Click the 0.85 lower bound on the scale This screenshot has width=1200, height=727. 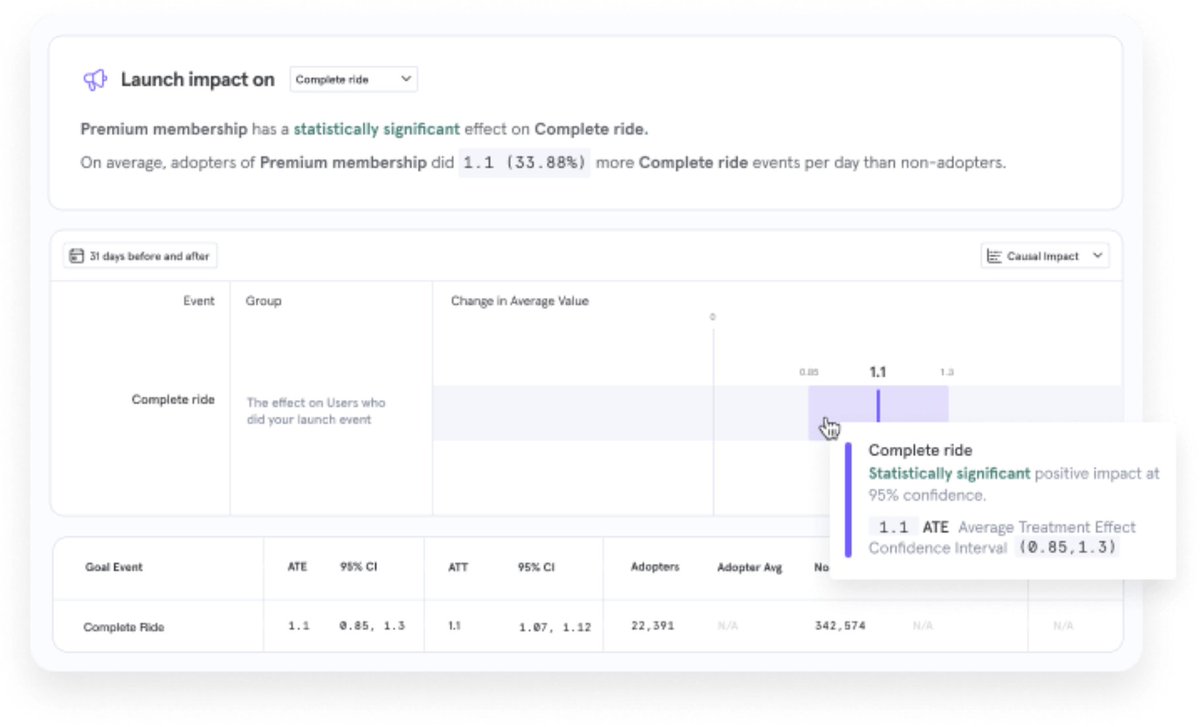click(x=807, y=370)
